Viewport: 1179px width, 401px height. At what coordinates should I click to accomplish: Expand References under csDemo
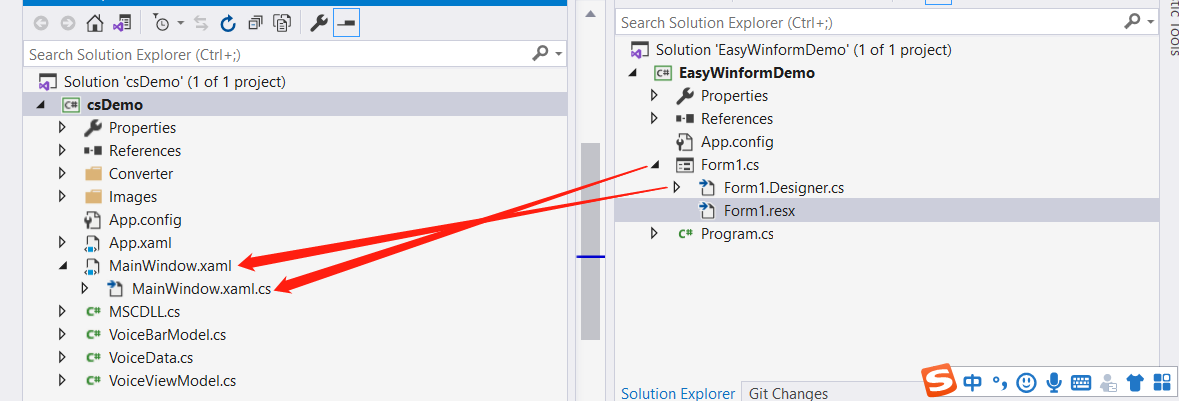pyautogui.click(x=62, y=150)
